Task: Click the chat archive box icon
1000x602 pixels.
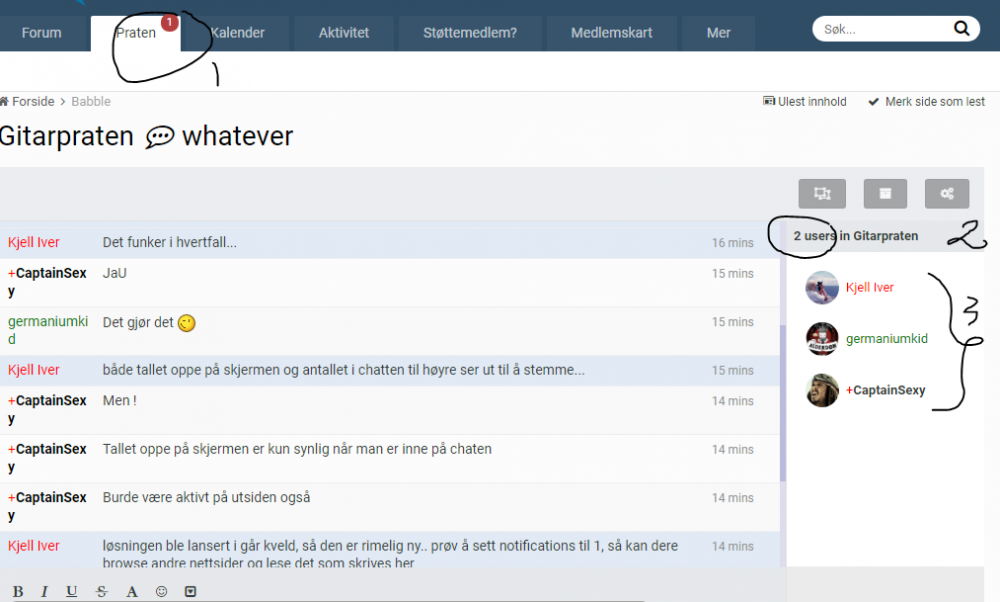Action: [x=885, y=194]
